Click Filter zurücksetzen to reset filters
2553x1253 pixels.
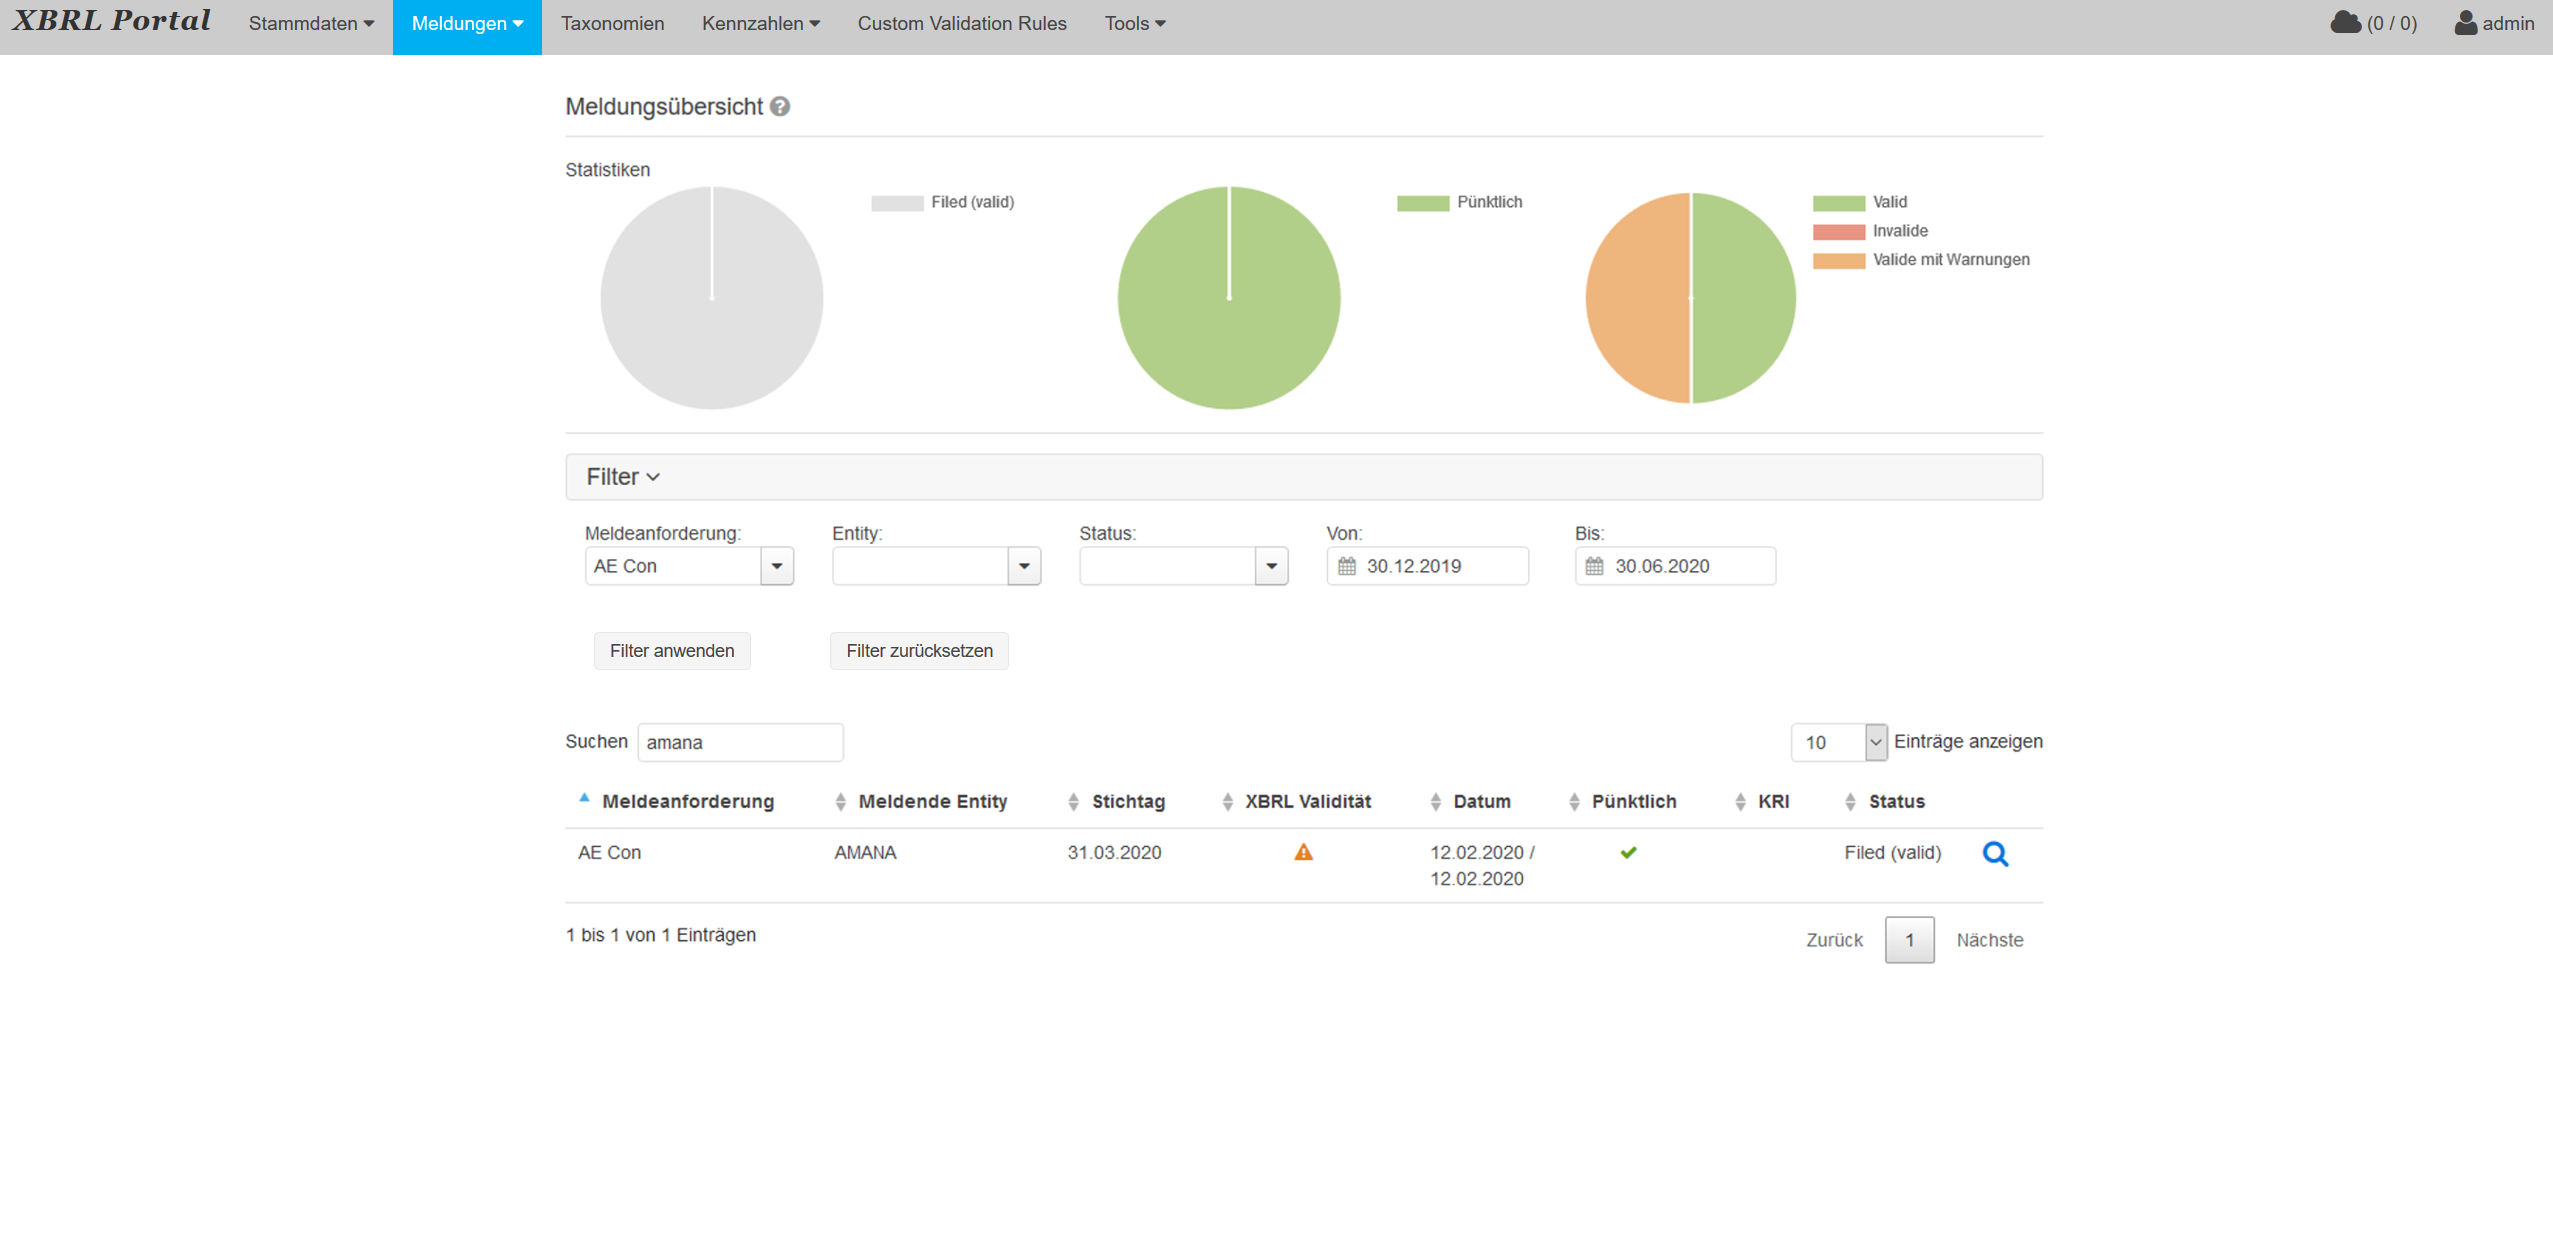tap(918, 650)
